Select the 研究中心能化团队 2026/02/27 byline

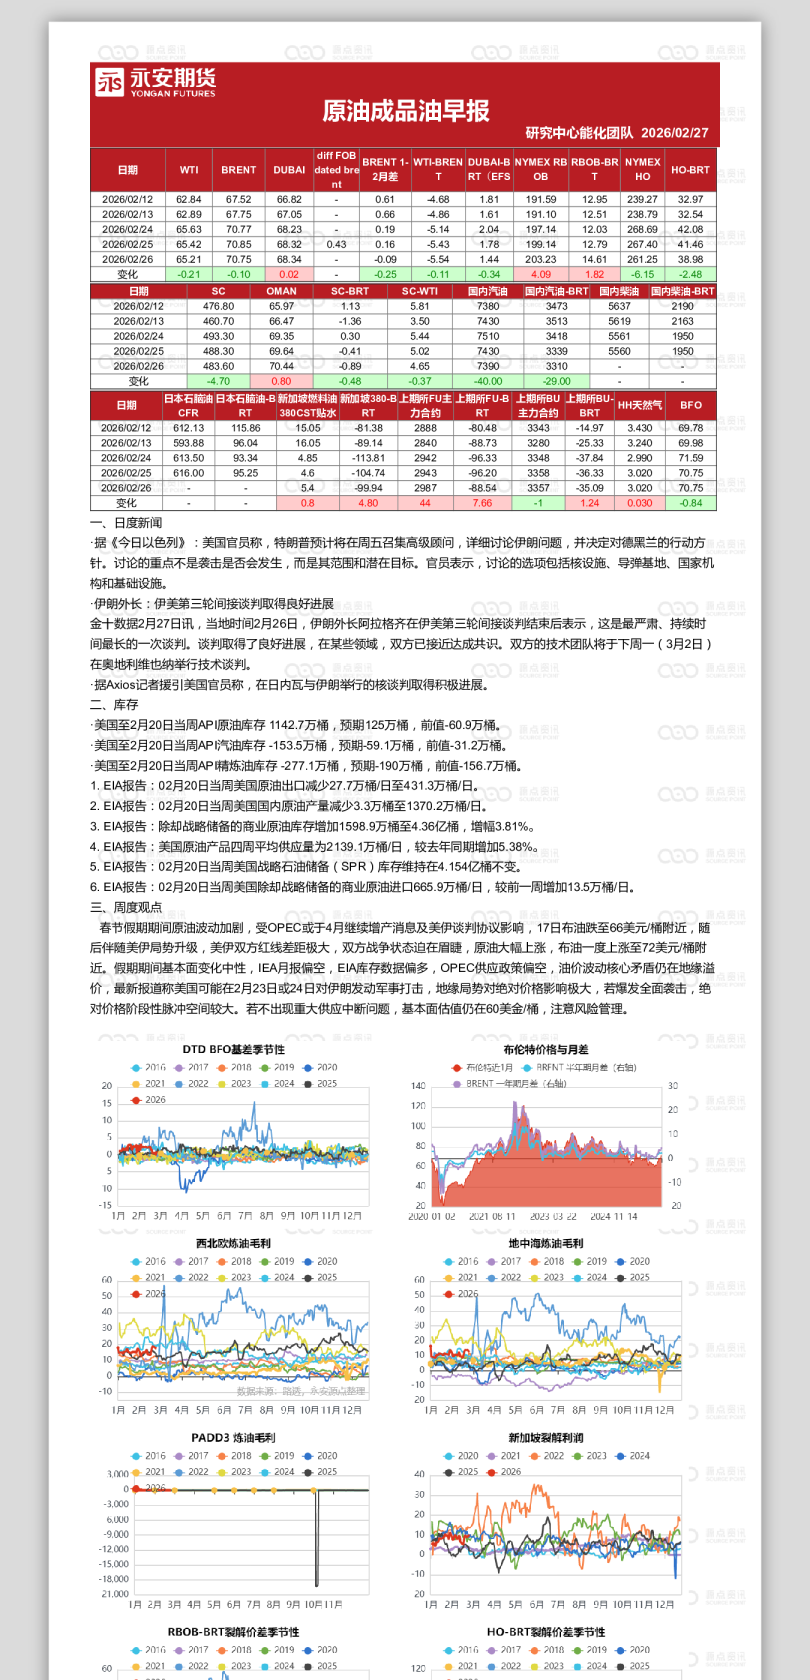coord(617,133)
